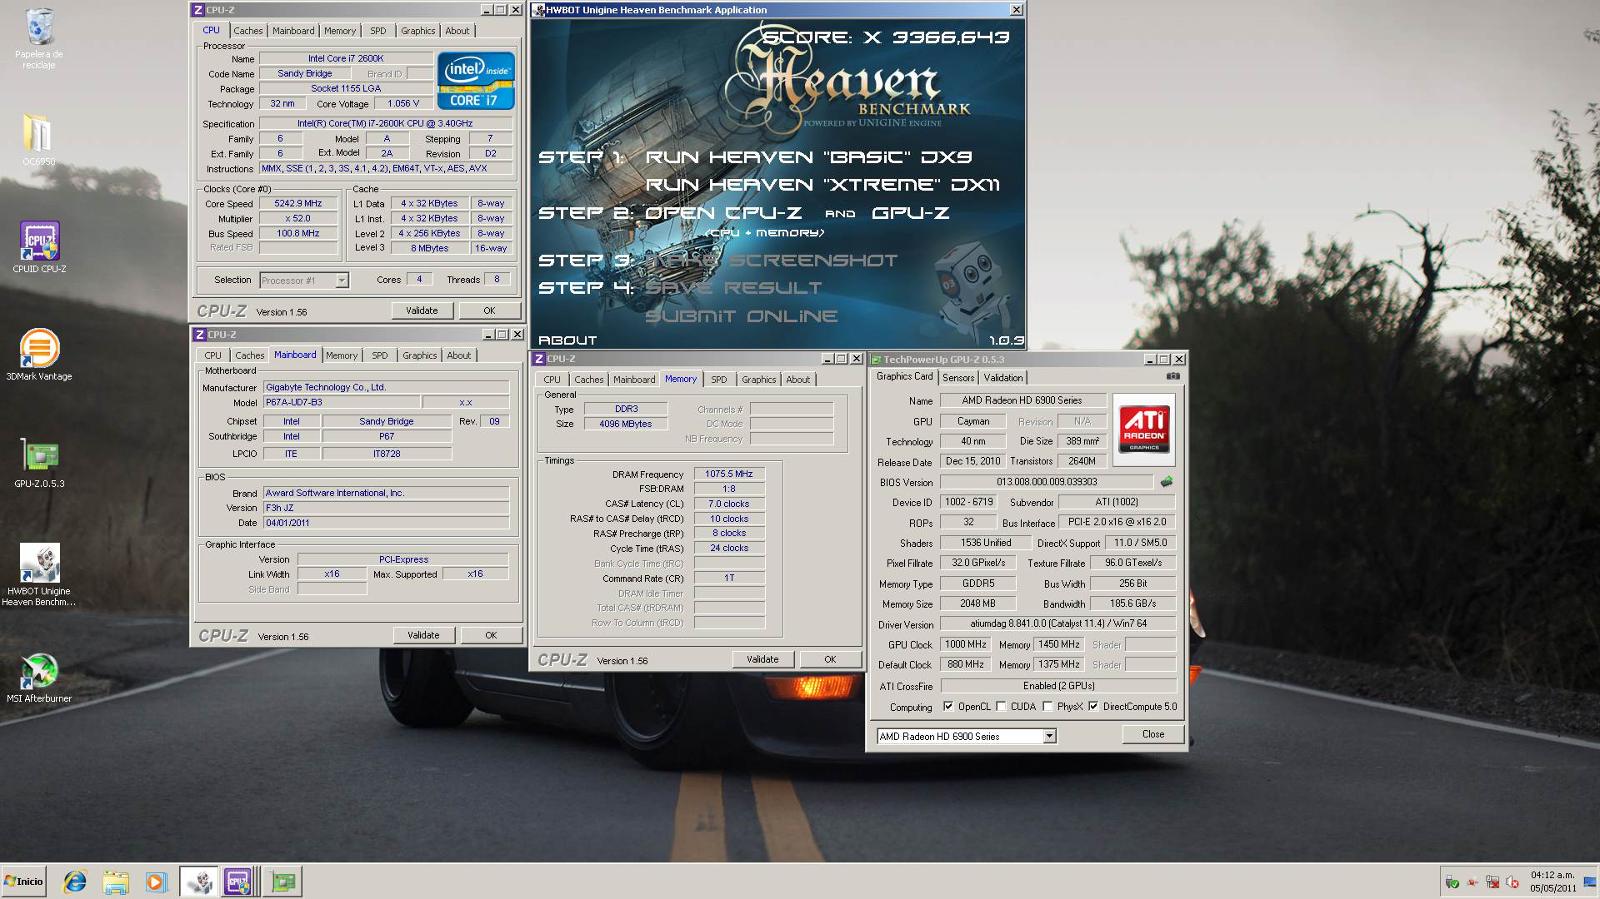This screenshot has width=1600, height=899.
Task: Click the muted volume tray icon
Action: [1512, 882]
